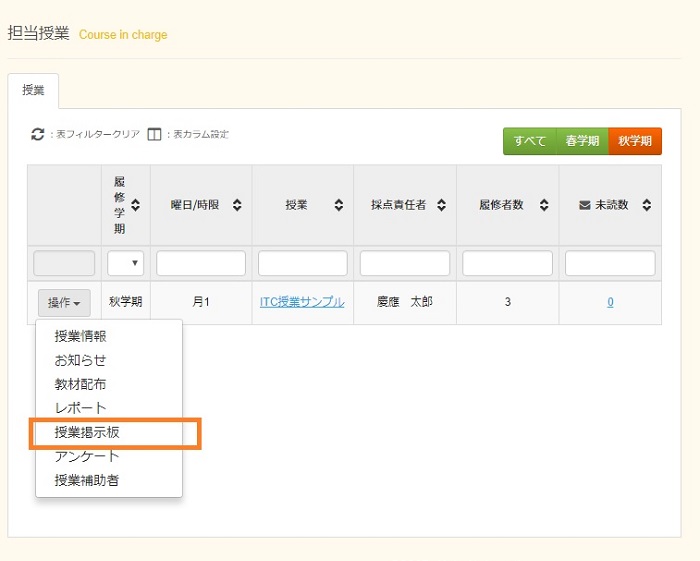Open the ITC授業サンプル course link
The image size is (700, 561).
(302, 302)
